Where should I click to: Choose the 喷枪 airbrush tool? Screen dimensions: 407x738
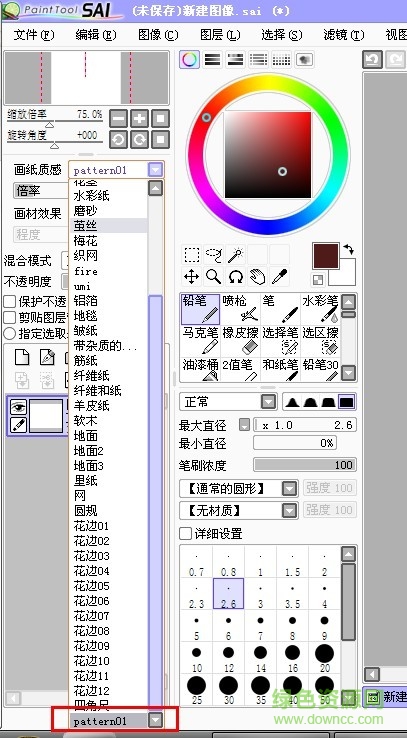[x=240, y=309]
